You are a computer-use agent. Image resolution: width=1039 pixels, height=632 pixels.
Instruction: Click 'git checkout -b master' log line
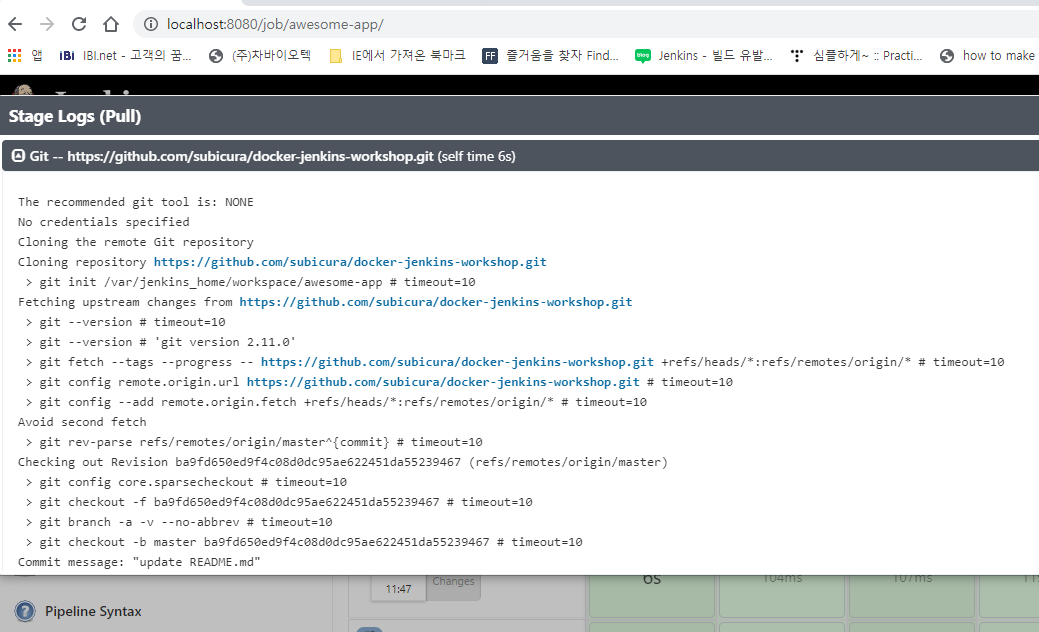point(303,542)
